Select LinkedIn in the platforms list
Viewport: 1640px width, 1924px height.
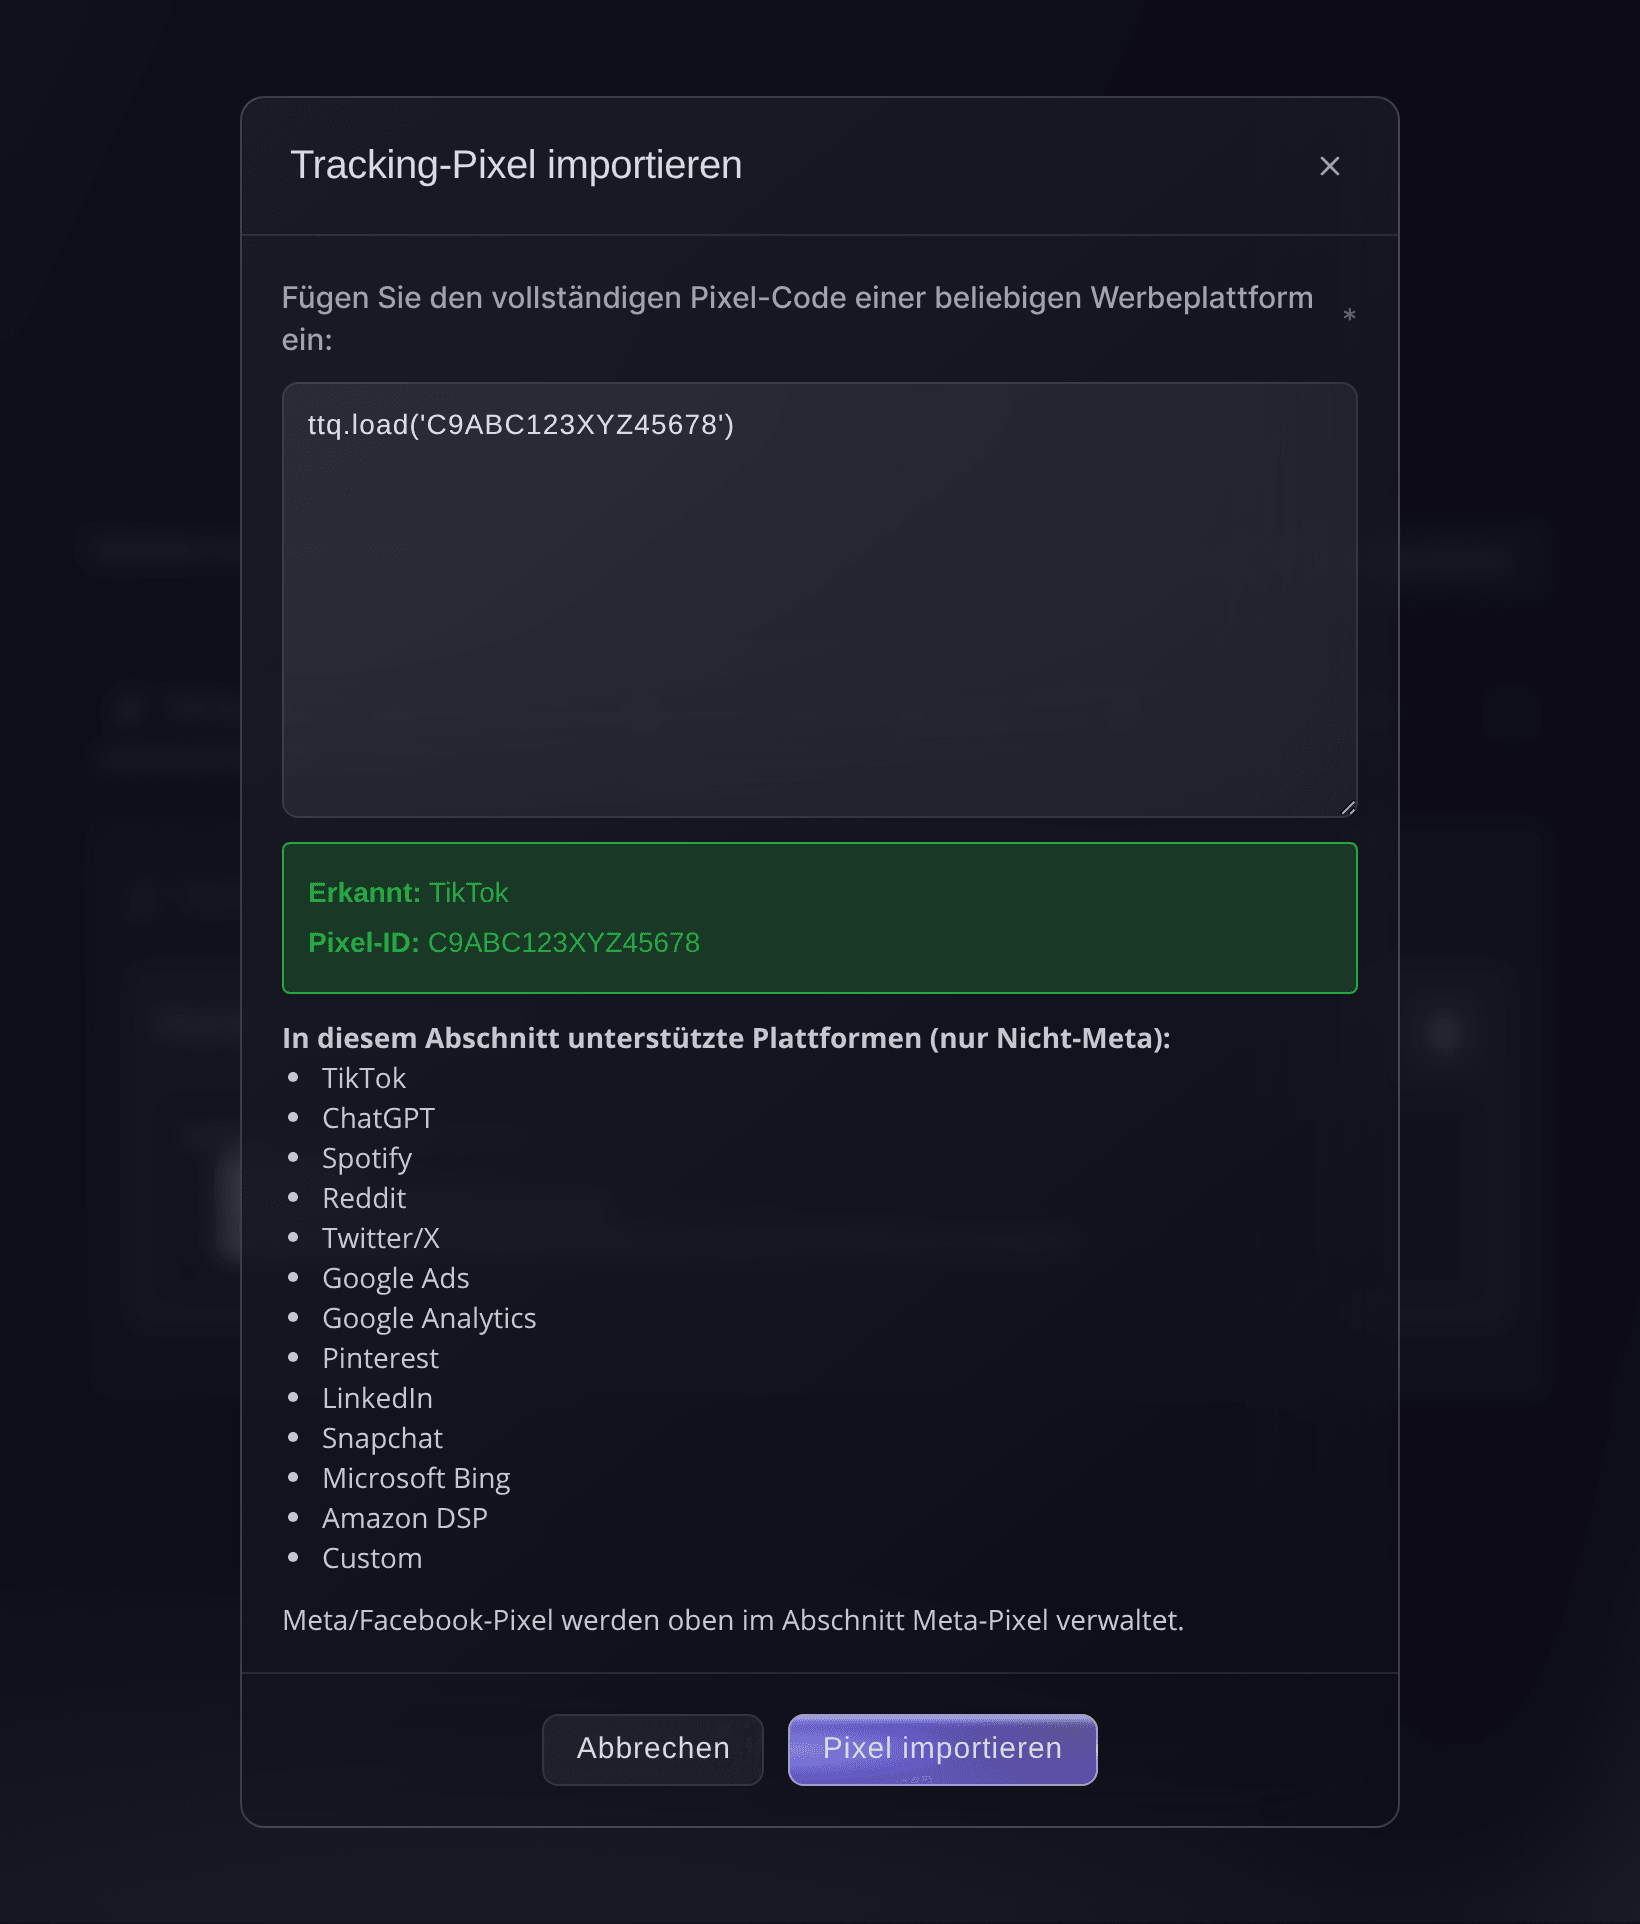(377, 1399)
